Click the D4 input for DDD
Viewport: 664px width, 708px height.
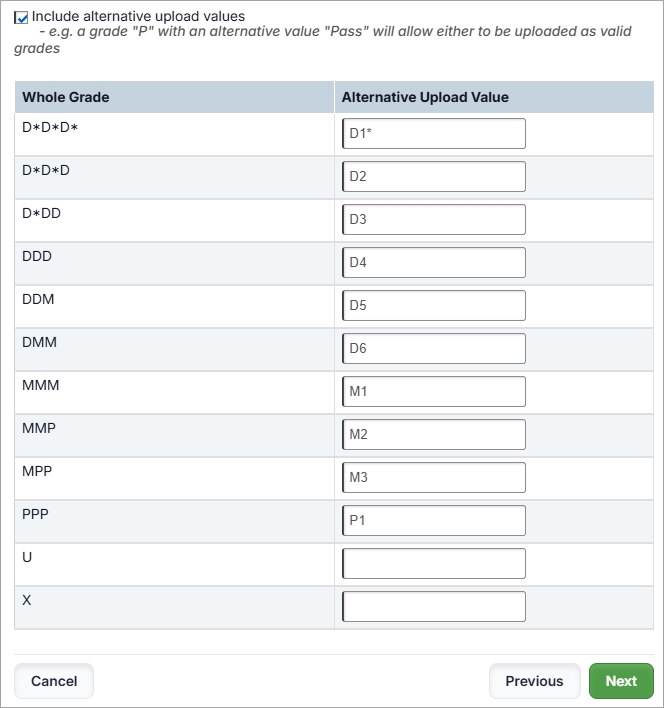click(x=433, y=263)
